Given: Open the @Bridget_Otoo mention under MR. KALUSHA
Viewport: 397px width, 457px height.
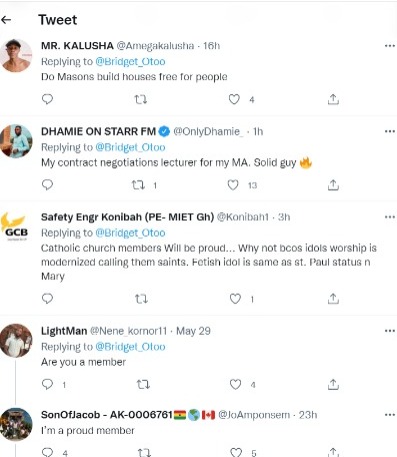Looking at the screenshot, I should click(130, 61).
